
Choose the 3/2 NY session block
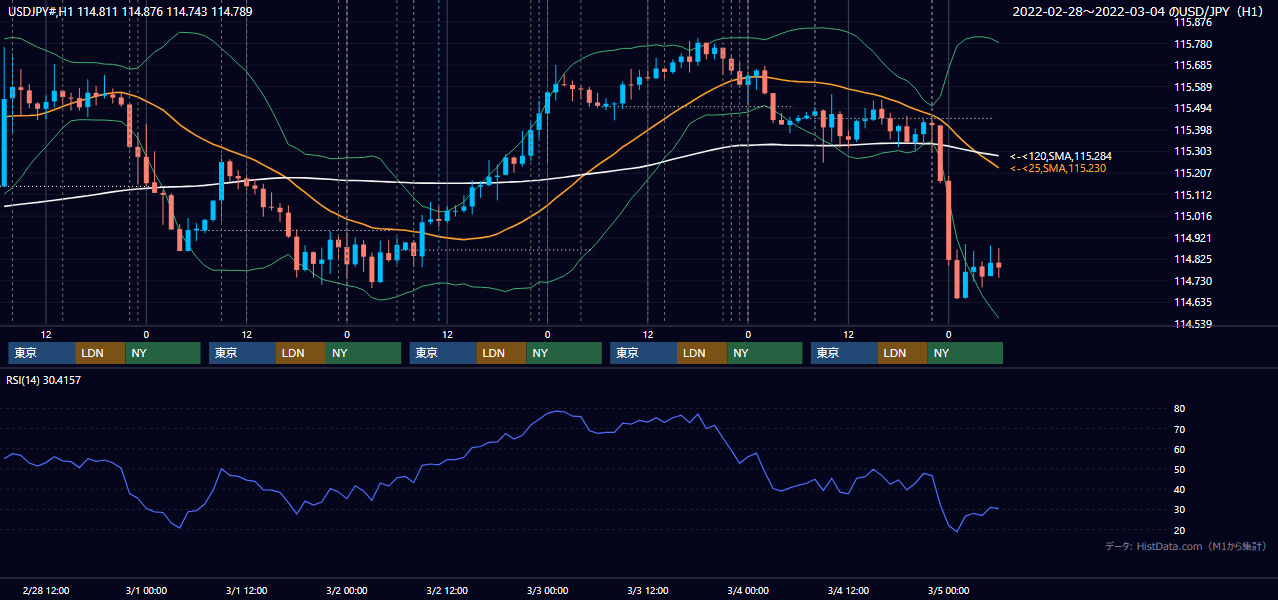[565, 353]
